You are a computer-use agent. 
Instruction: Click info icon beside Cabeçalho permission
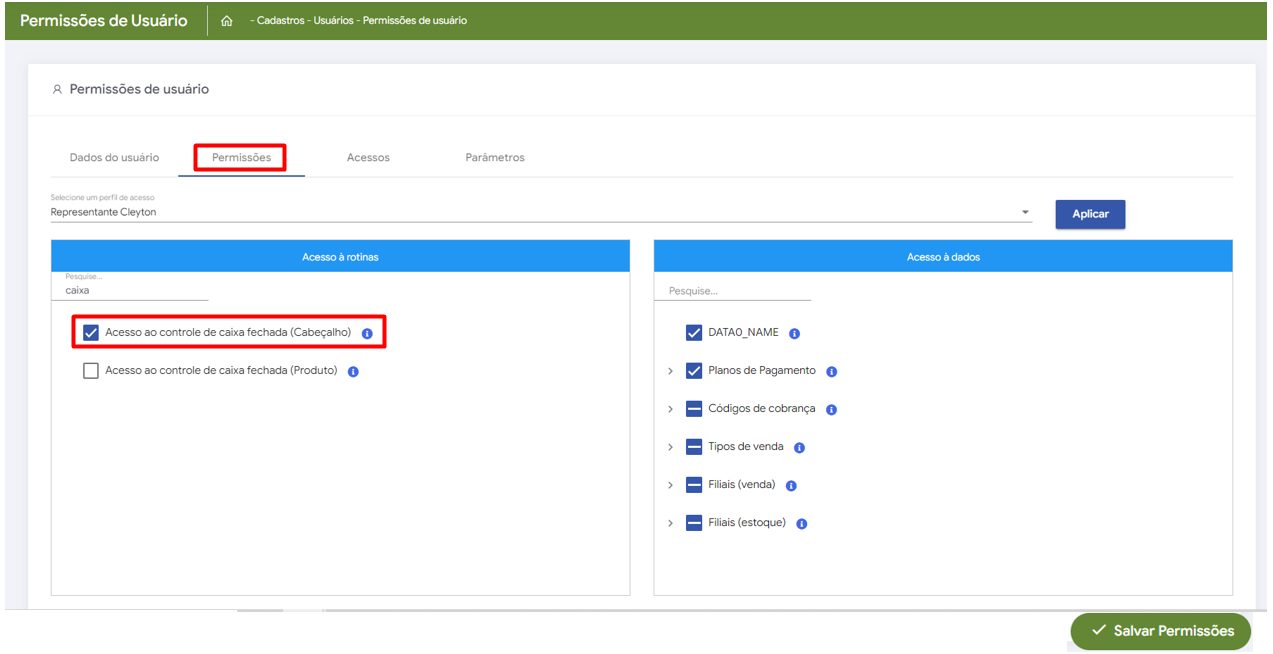coord(367,333)
